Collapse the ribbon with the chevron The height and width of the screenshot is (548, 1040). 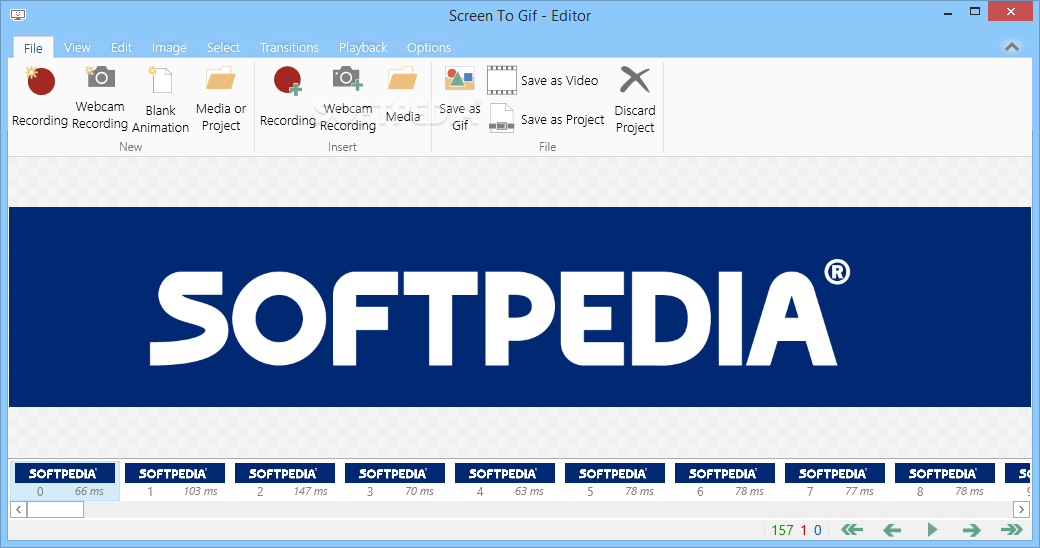click(1012, 47)
